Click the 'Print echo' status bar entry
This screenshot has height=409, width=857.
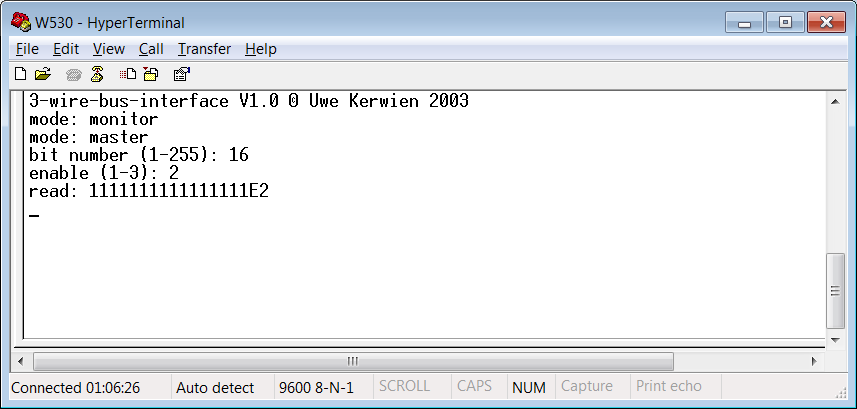coord(668,386)
